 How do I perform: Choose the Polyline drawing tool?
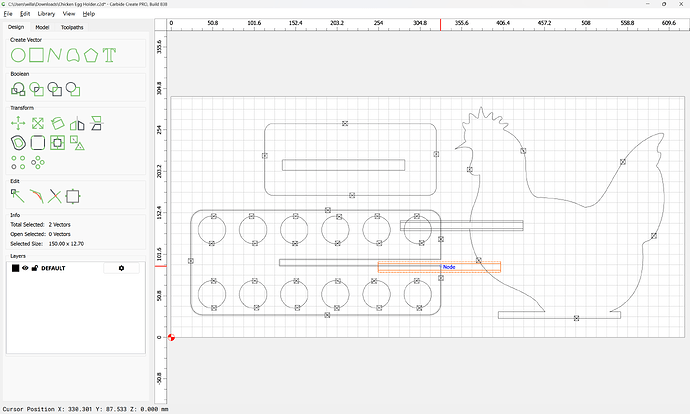56,55
